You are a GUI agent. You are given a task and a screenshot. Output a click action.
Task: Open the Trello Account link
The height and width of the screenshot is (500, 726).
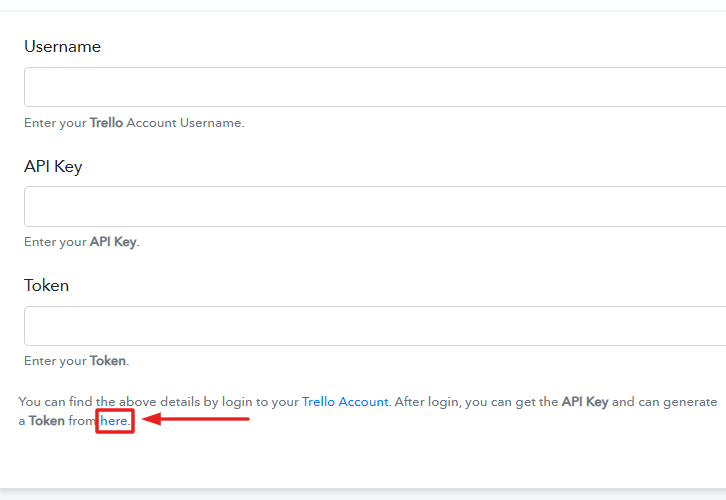(x=345, y=402)
